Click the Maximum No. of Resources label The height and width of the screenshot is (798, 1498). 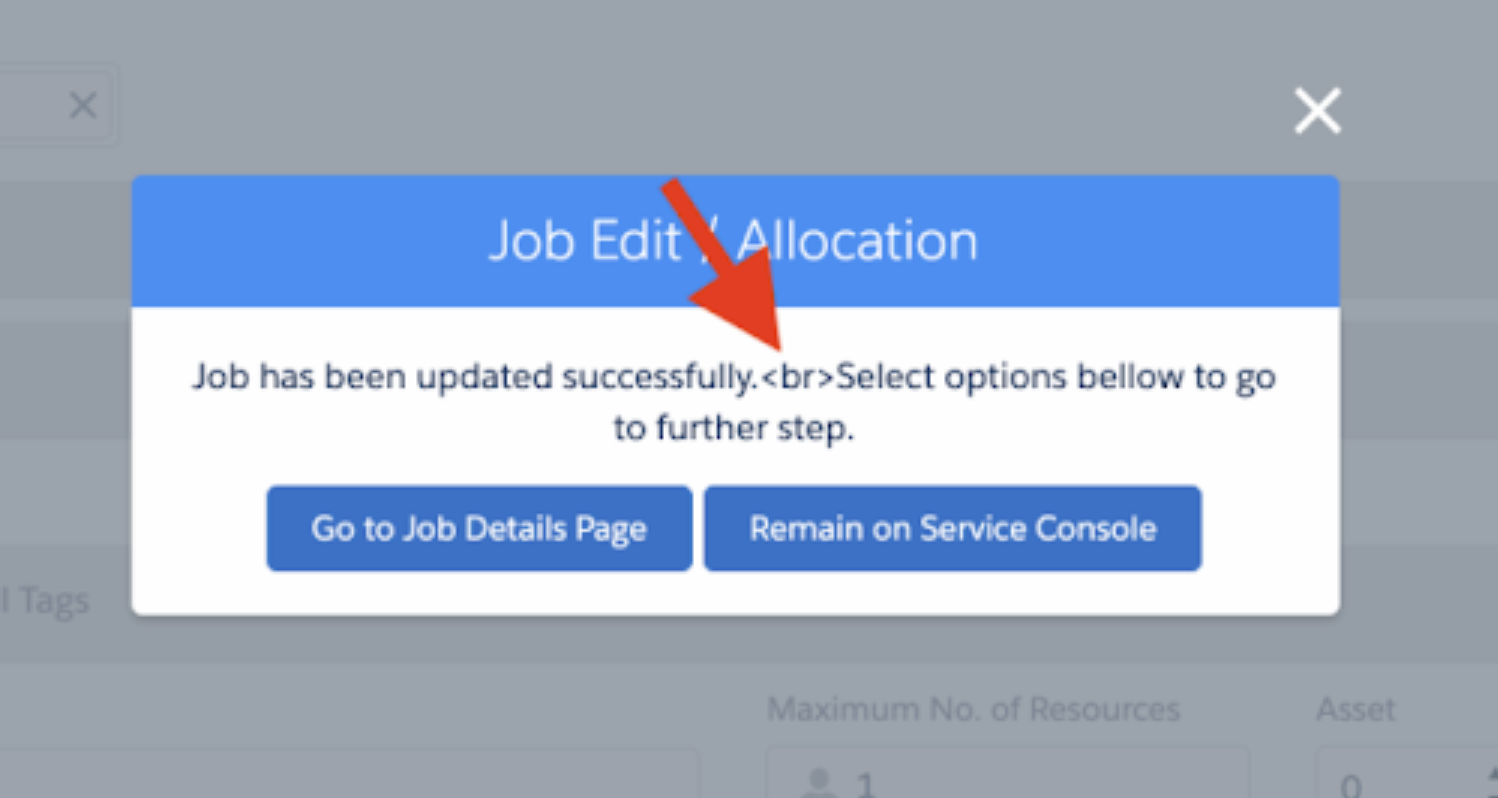tap(973, 710)
